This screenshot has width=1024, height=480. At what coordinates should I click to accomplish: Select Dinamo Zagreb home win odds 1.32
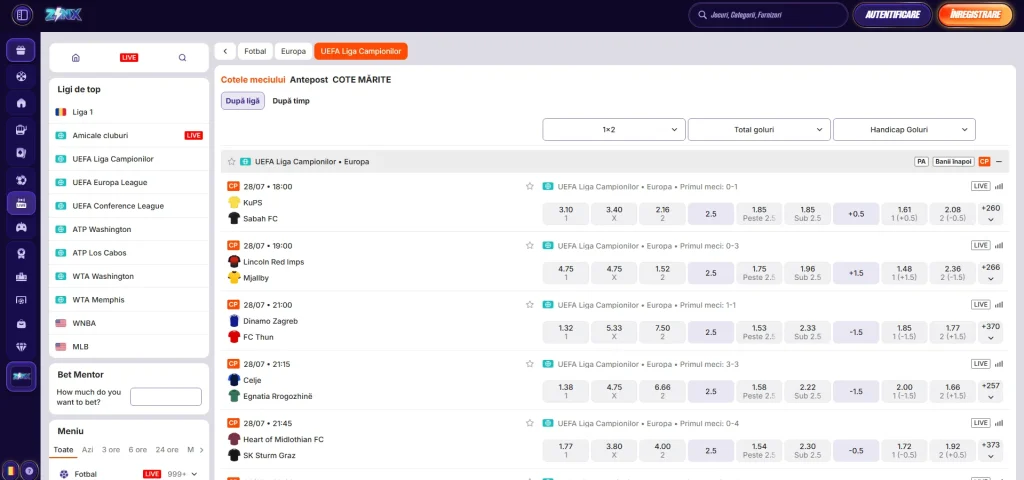566,332
